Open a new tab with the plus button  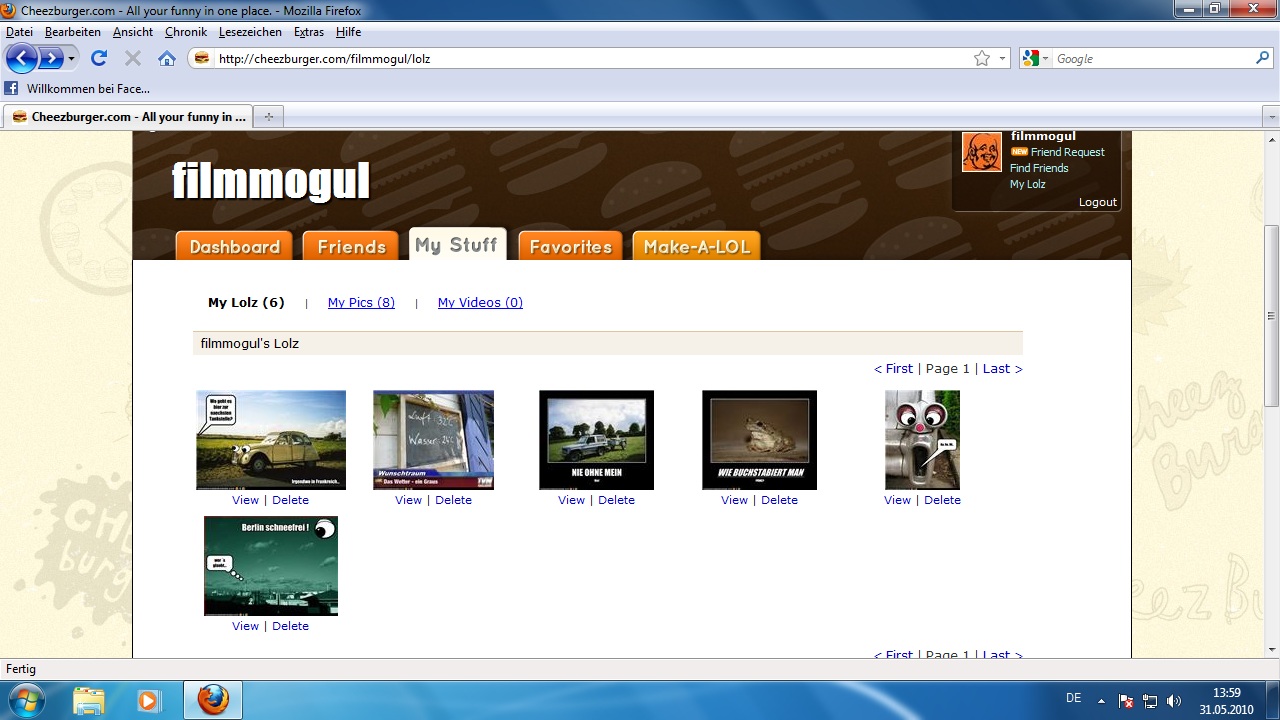[268, 117]
